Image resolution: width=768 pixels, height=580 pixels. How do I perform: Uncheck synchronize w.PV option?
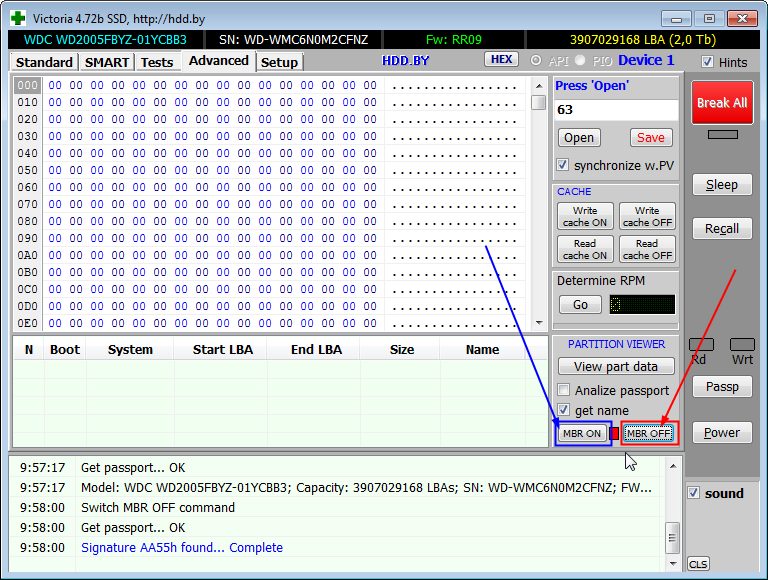(563, 165)
